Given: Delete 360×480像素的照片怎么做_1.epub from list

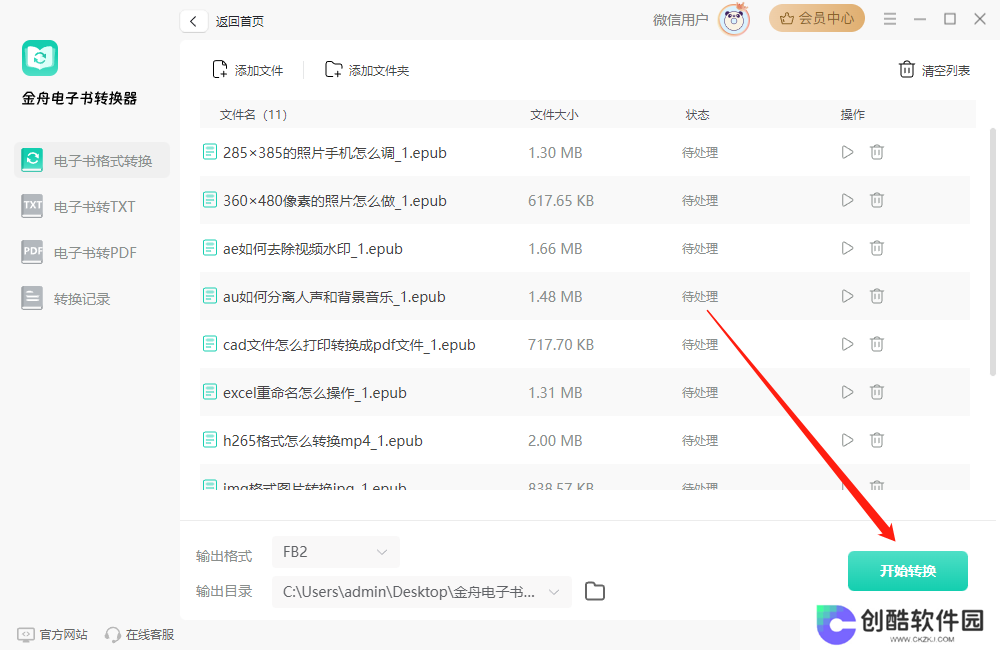Looking at the screenshot, I should point(877,200).
